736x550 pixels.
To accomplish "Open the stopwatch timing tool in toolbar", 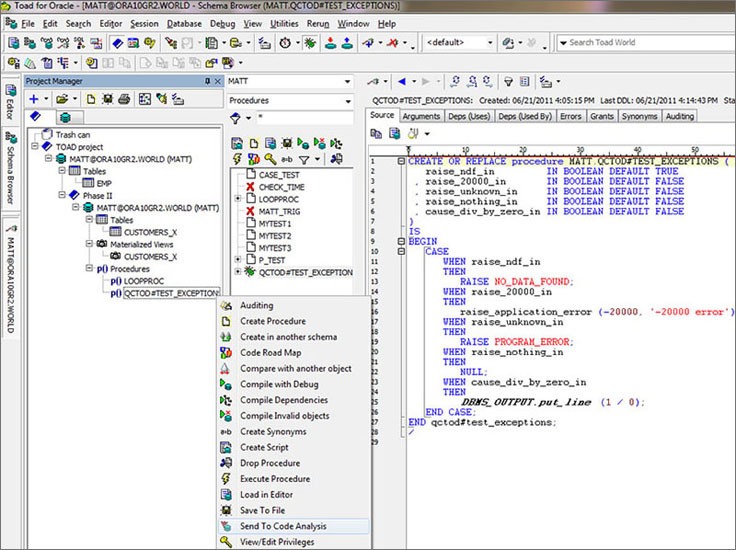I will click(x=285, y=43).
